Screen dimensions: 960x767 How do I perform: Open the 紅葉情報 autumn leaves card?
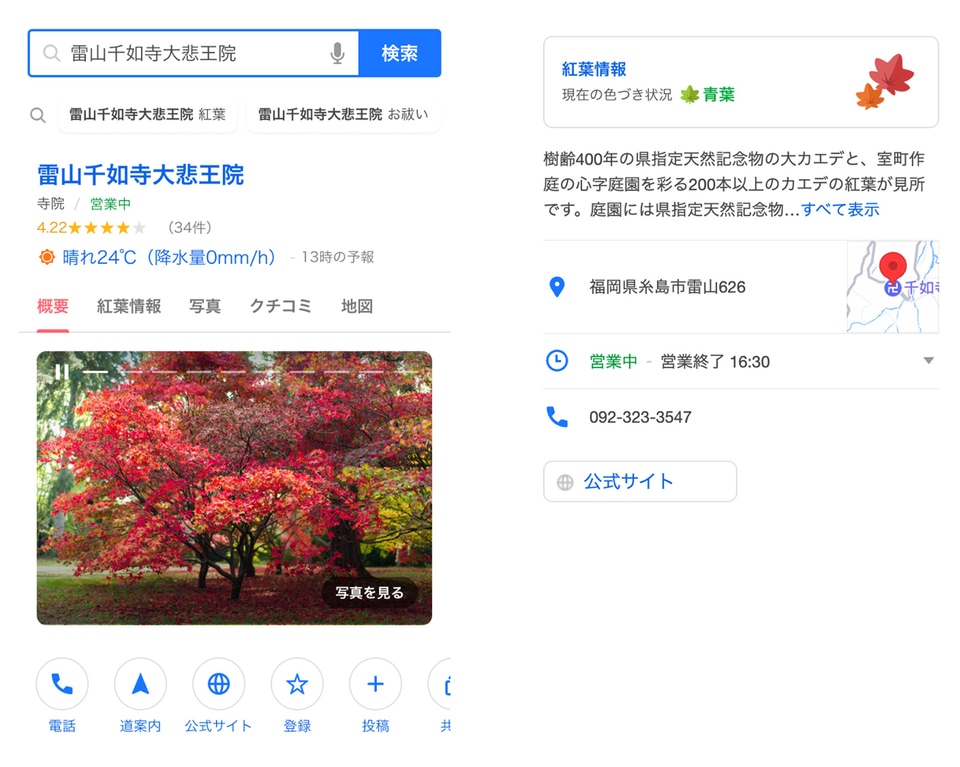tap(740, 82)
